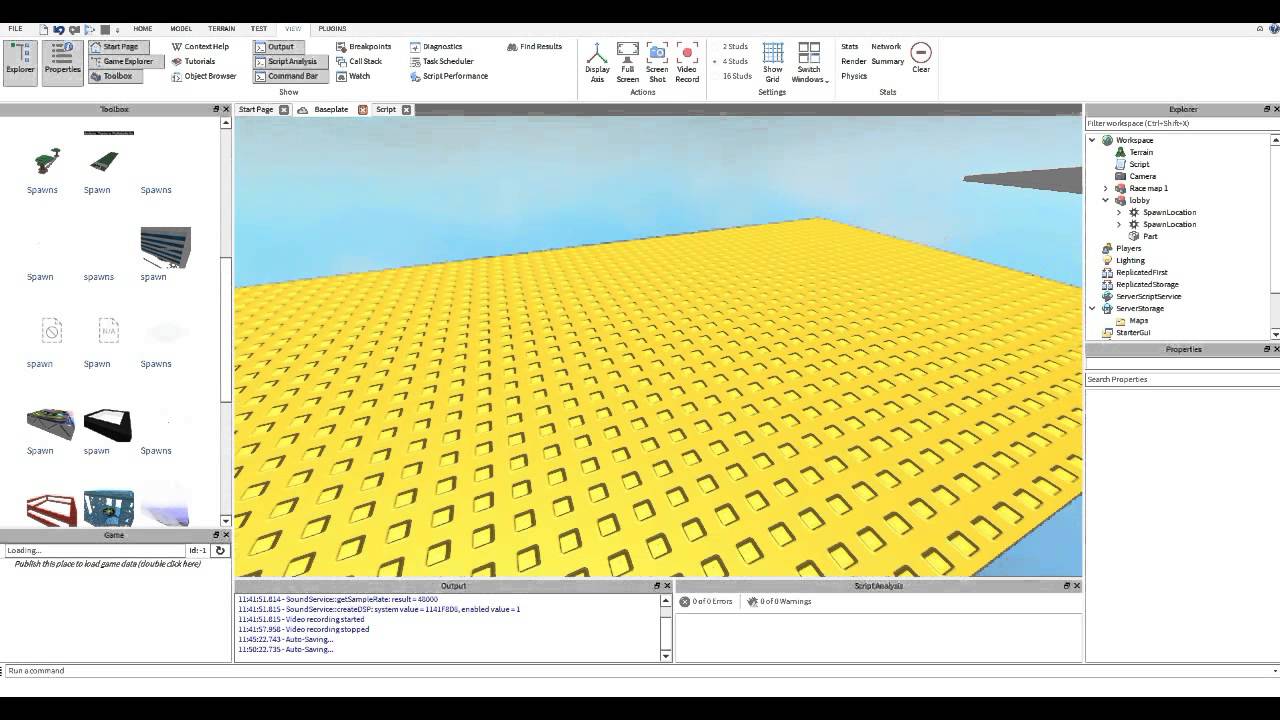Toggle the Script Analysis window

pyautogui.click(x=290, y=61)
